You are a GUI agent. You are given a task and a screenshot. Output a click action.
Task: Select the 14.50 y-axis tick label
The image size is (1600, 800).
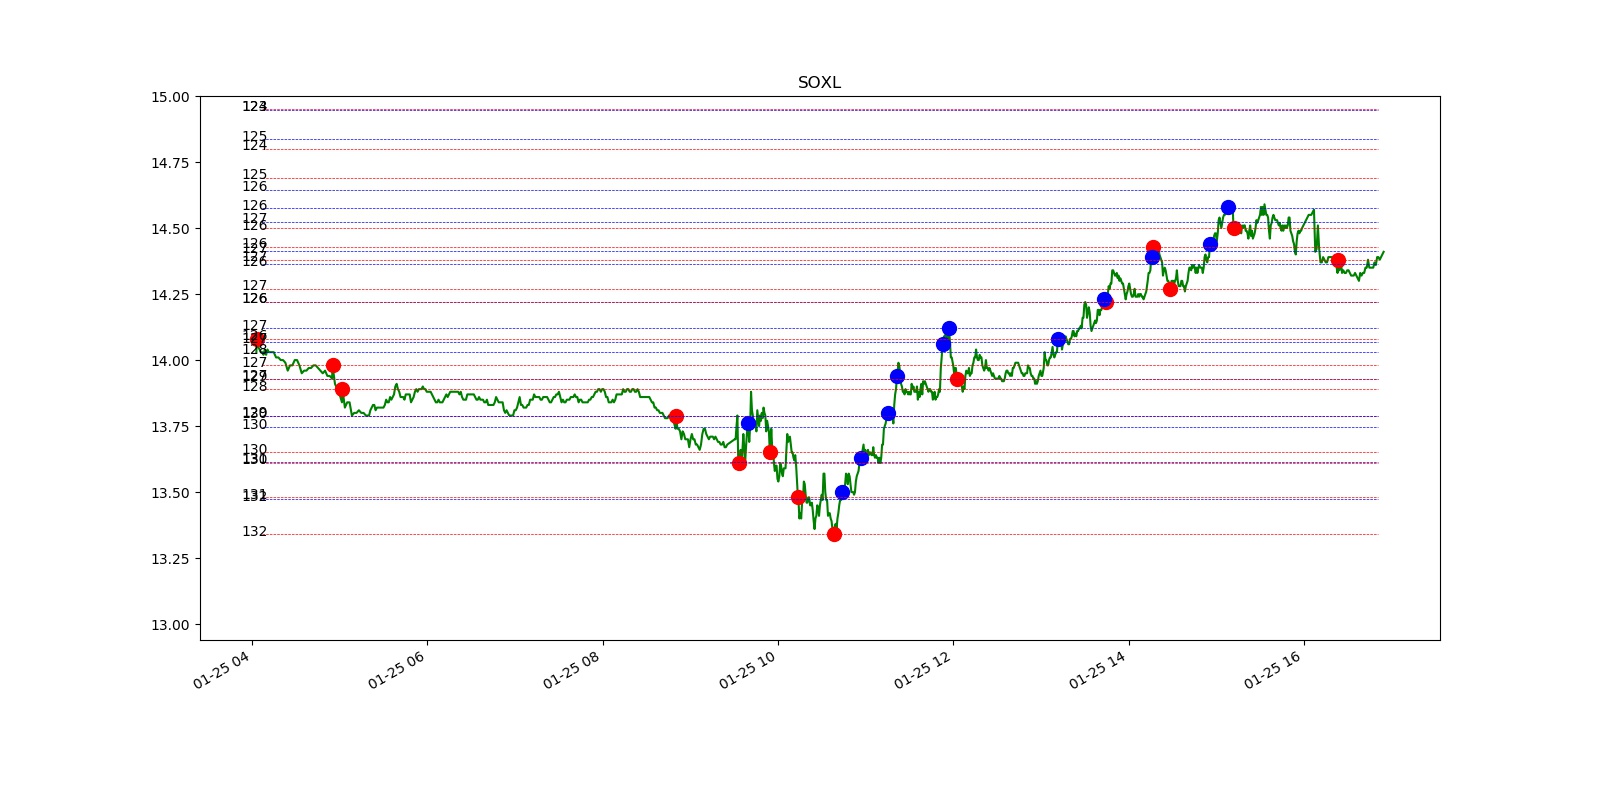(x=170, y=229)
